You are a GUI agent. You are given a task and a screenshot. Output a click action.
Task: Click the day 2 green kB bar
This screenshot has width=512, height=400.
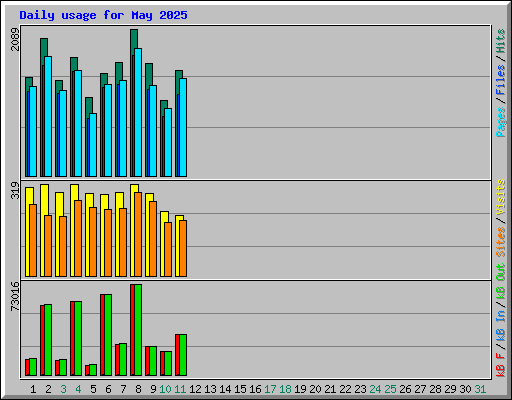48,340
